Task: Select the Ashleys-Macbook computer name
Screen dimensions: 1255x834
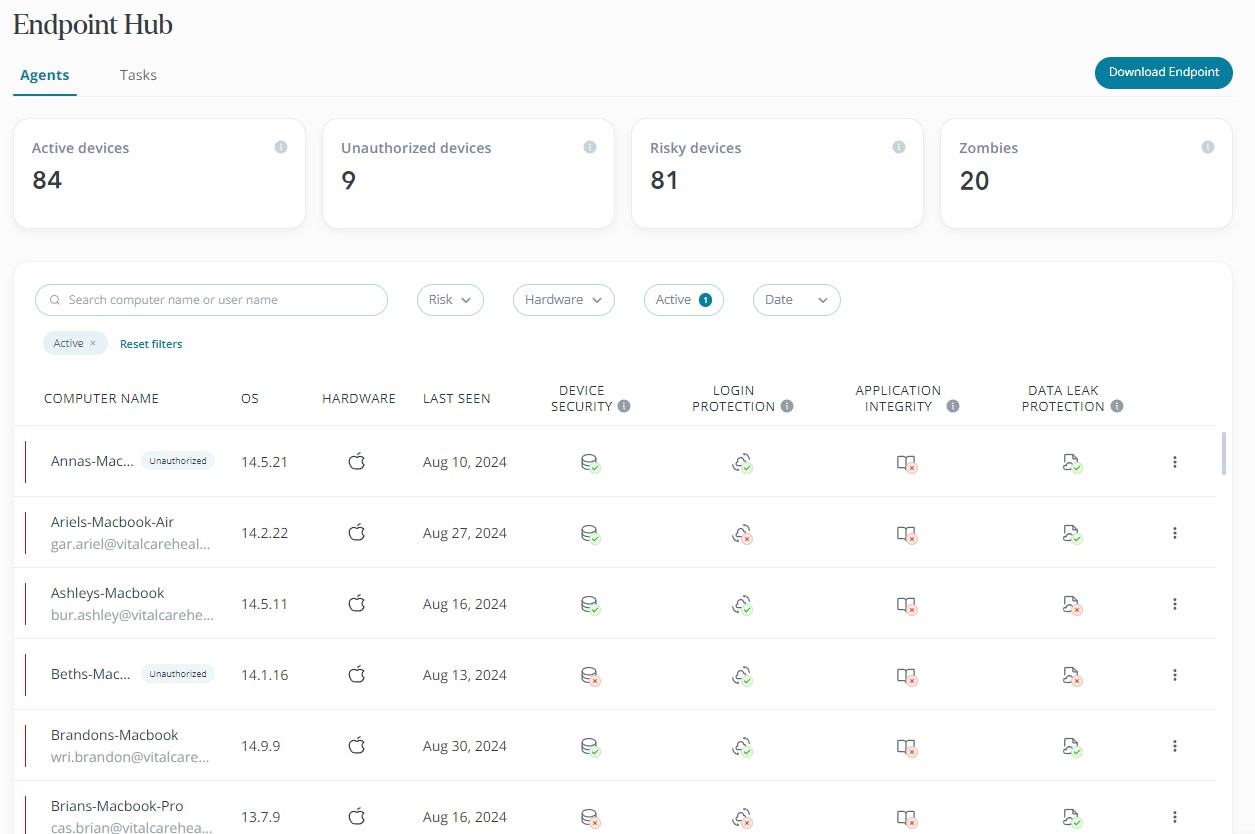Action: 108,593
